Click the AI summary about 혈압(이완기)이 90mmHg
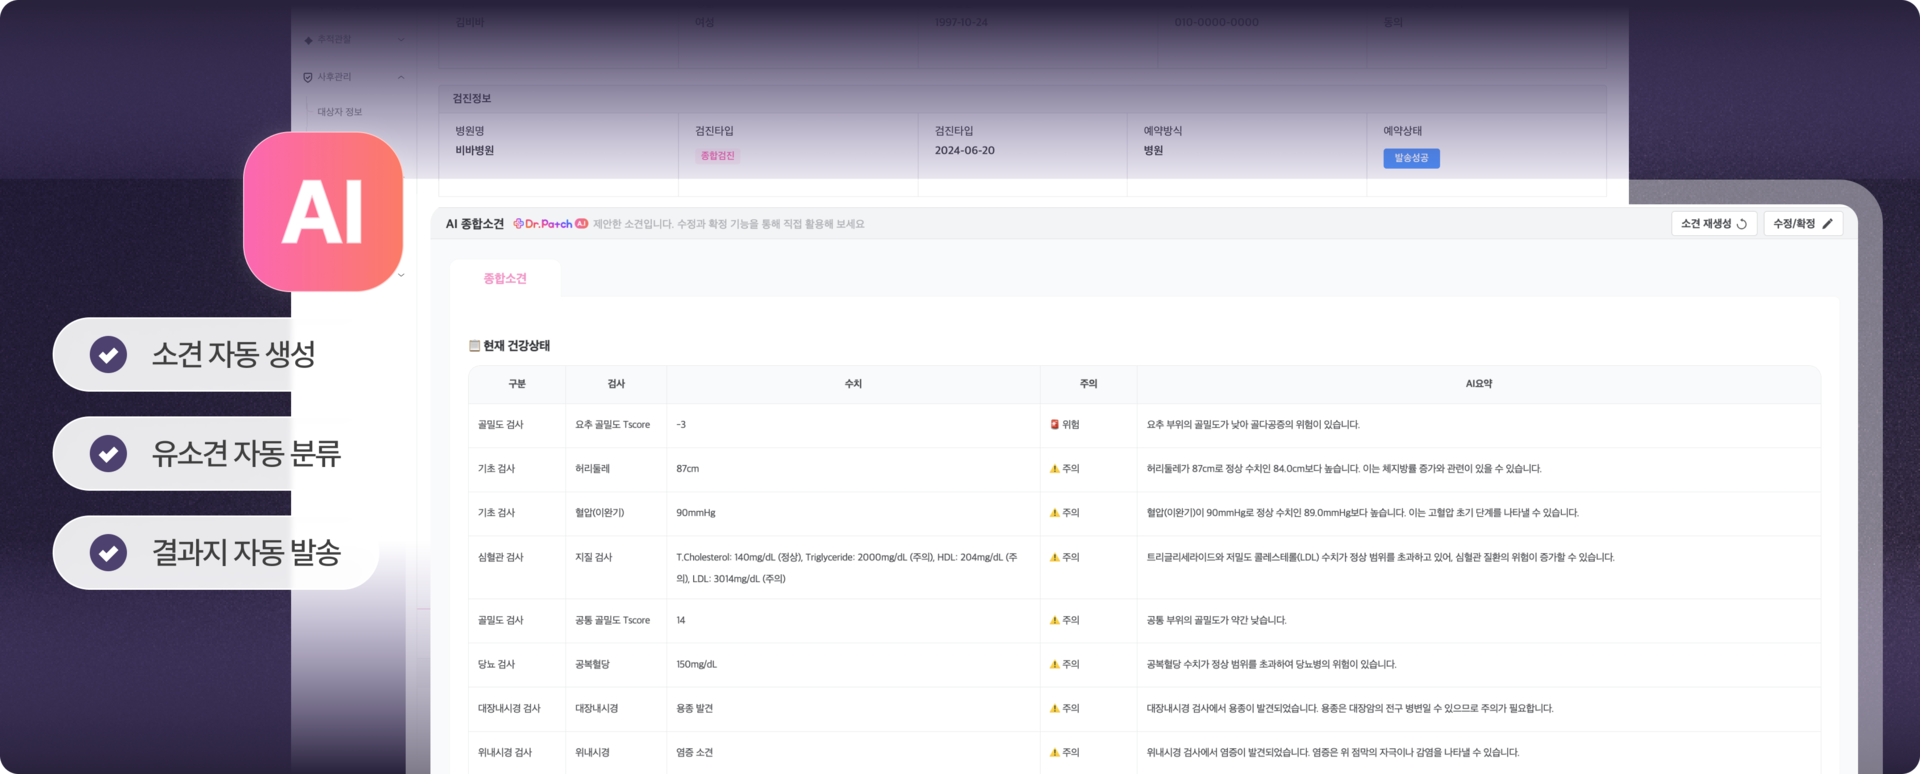This screenshot has width=1920, height=774. (x=1362, y=513)
